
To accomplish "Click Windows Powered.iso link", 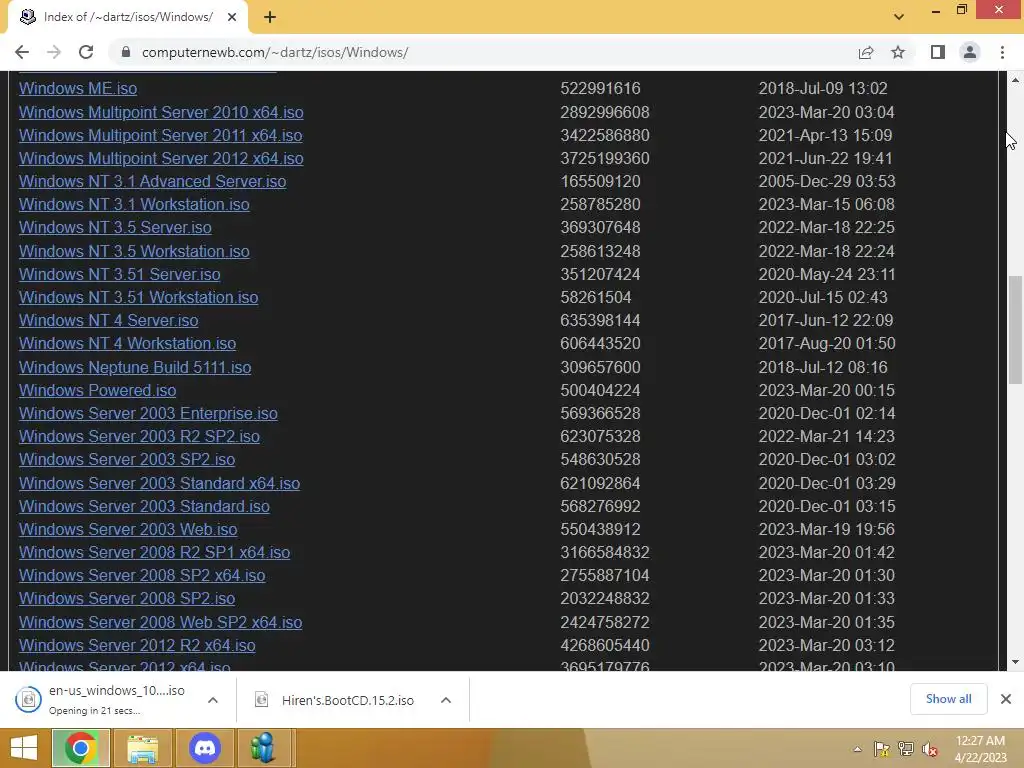I will point(97,391).
